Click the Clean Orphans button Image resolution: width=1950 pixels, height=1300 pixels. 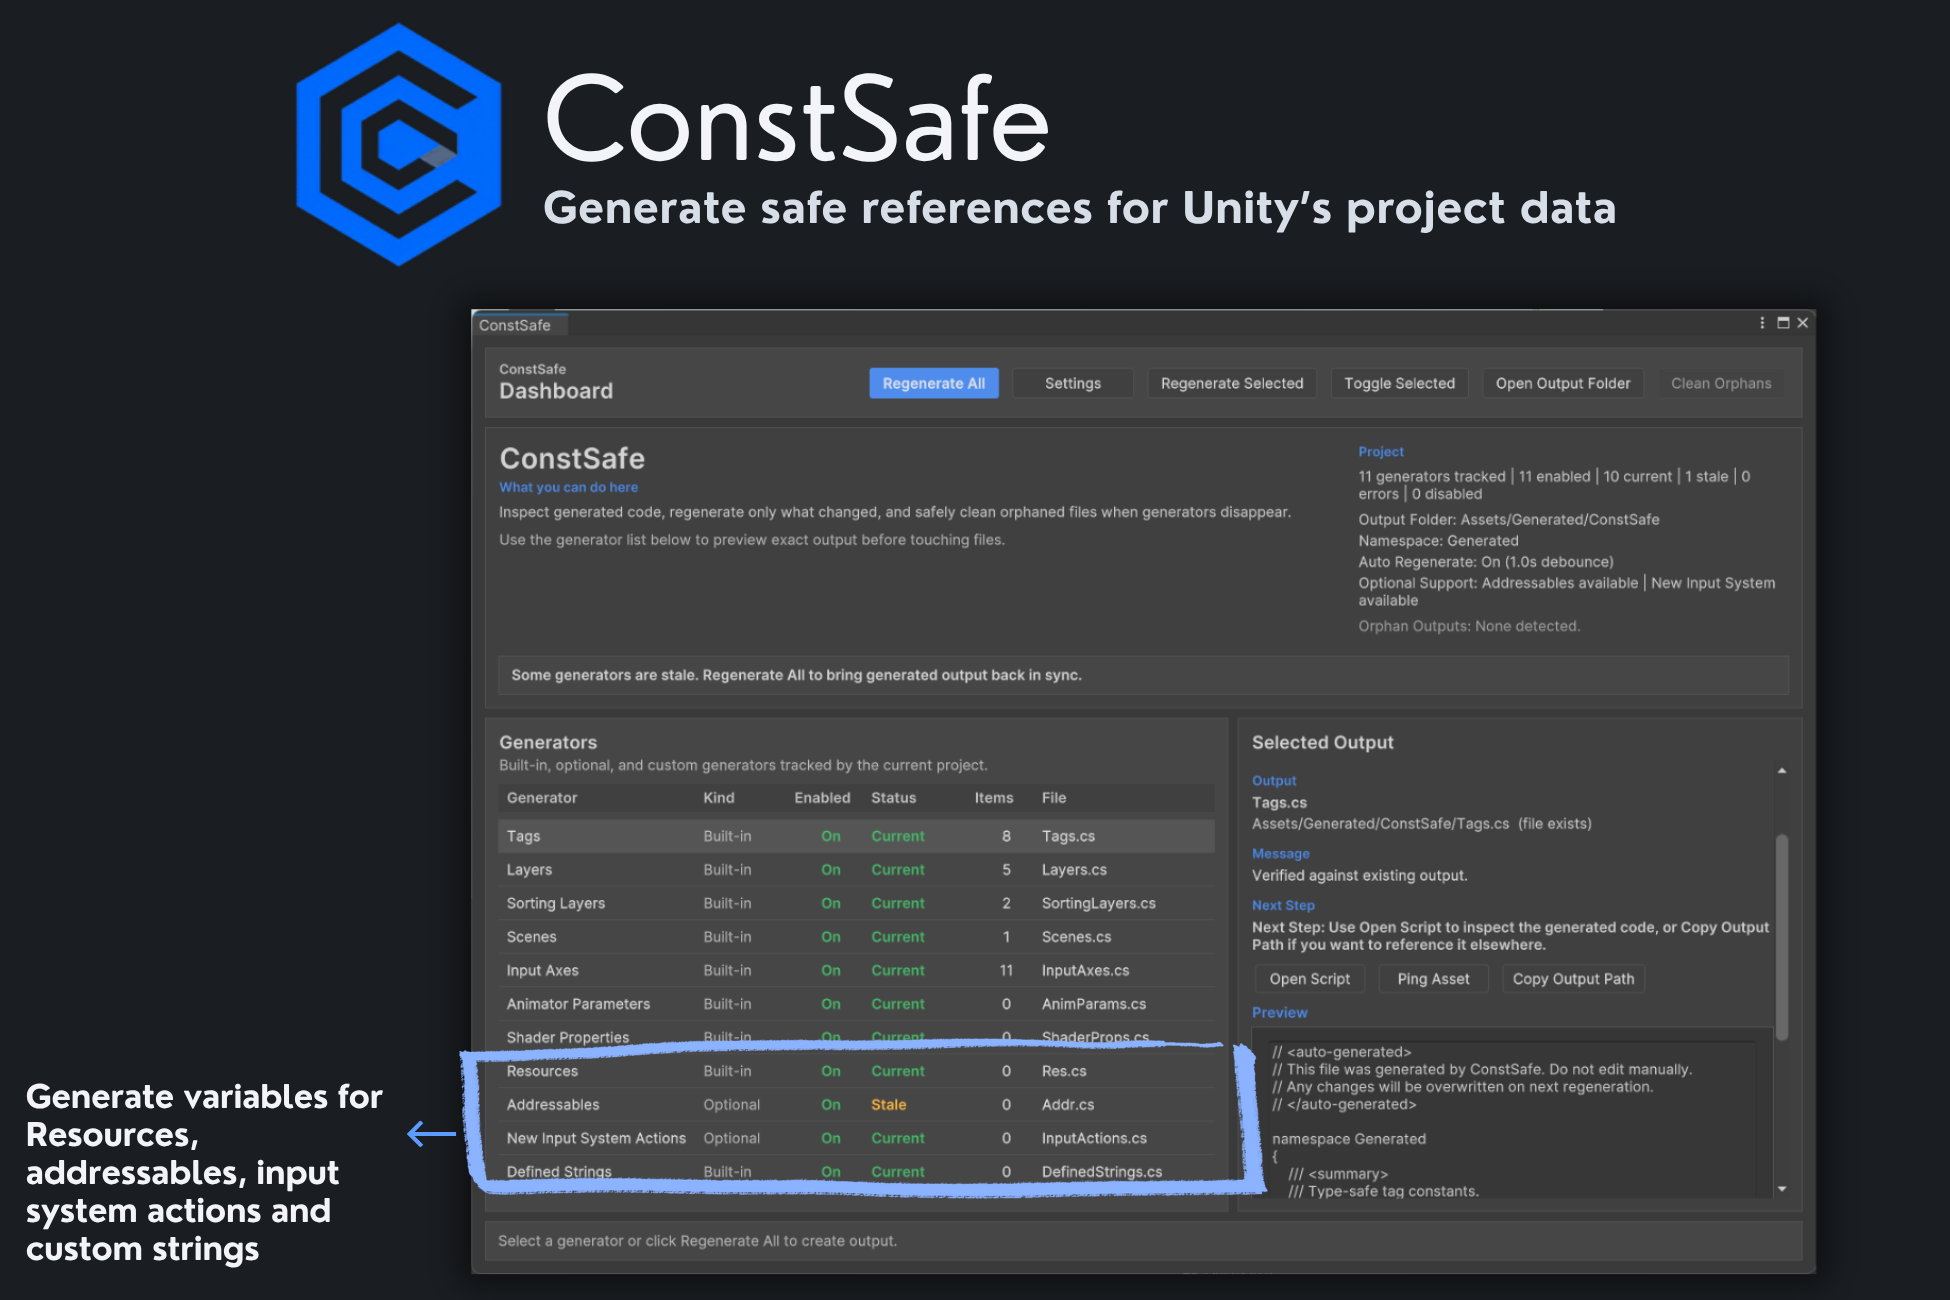click(1721, 383)
